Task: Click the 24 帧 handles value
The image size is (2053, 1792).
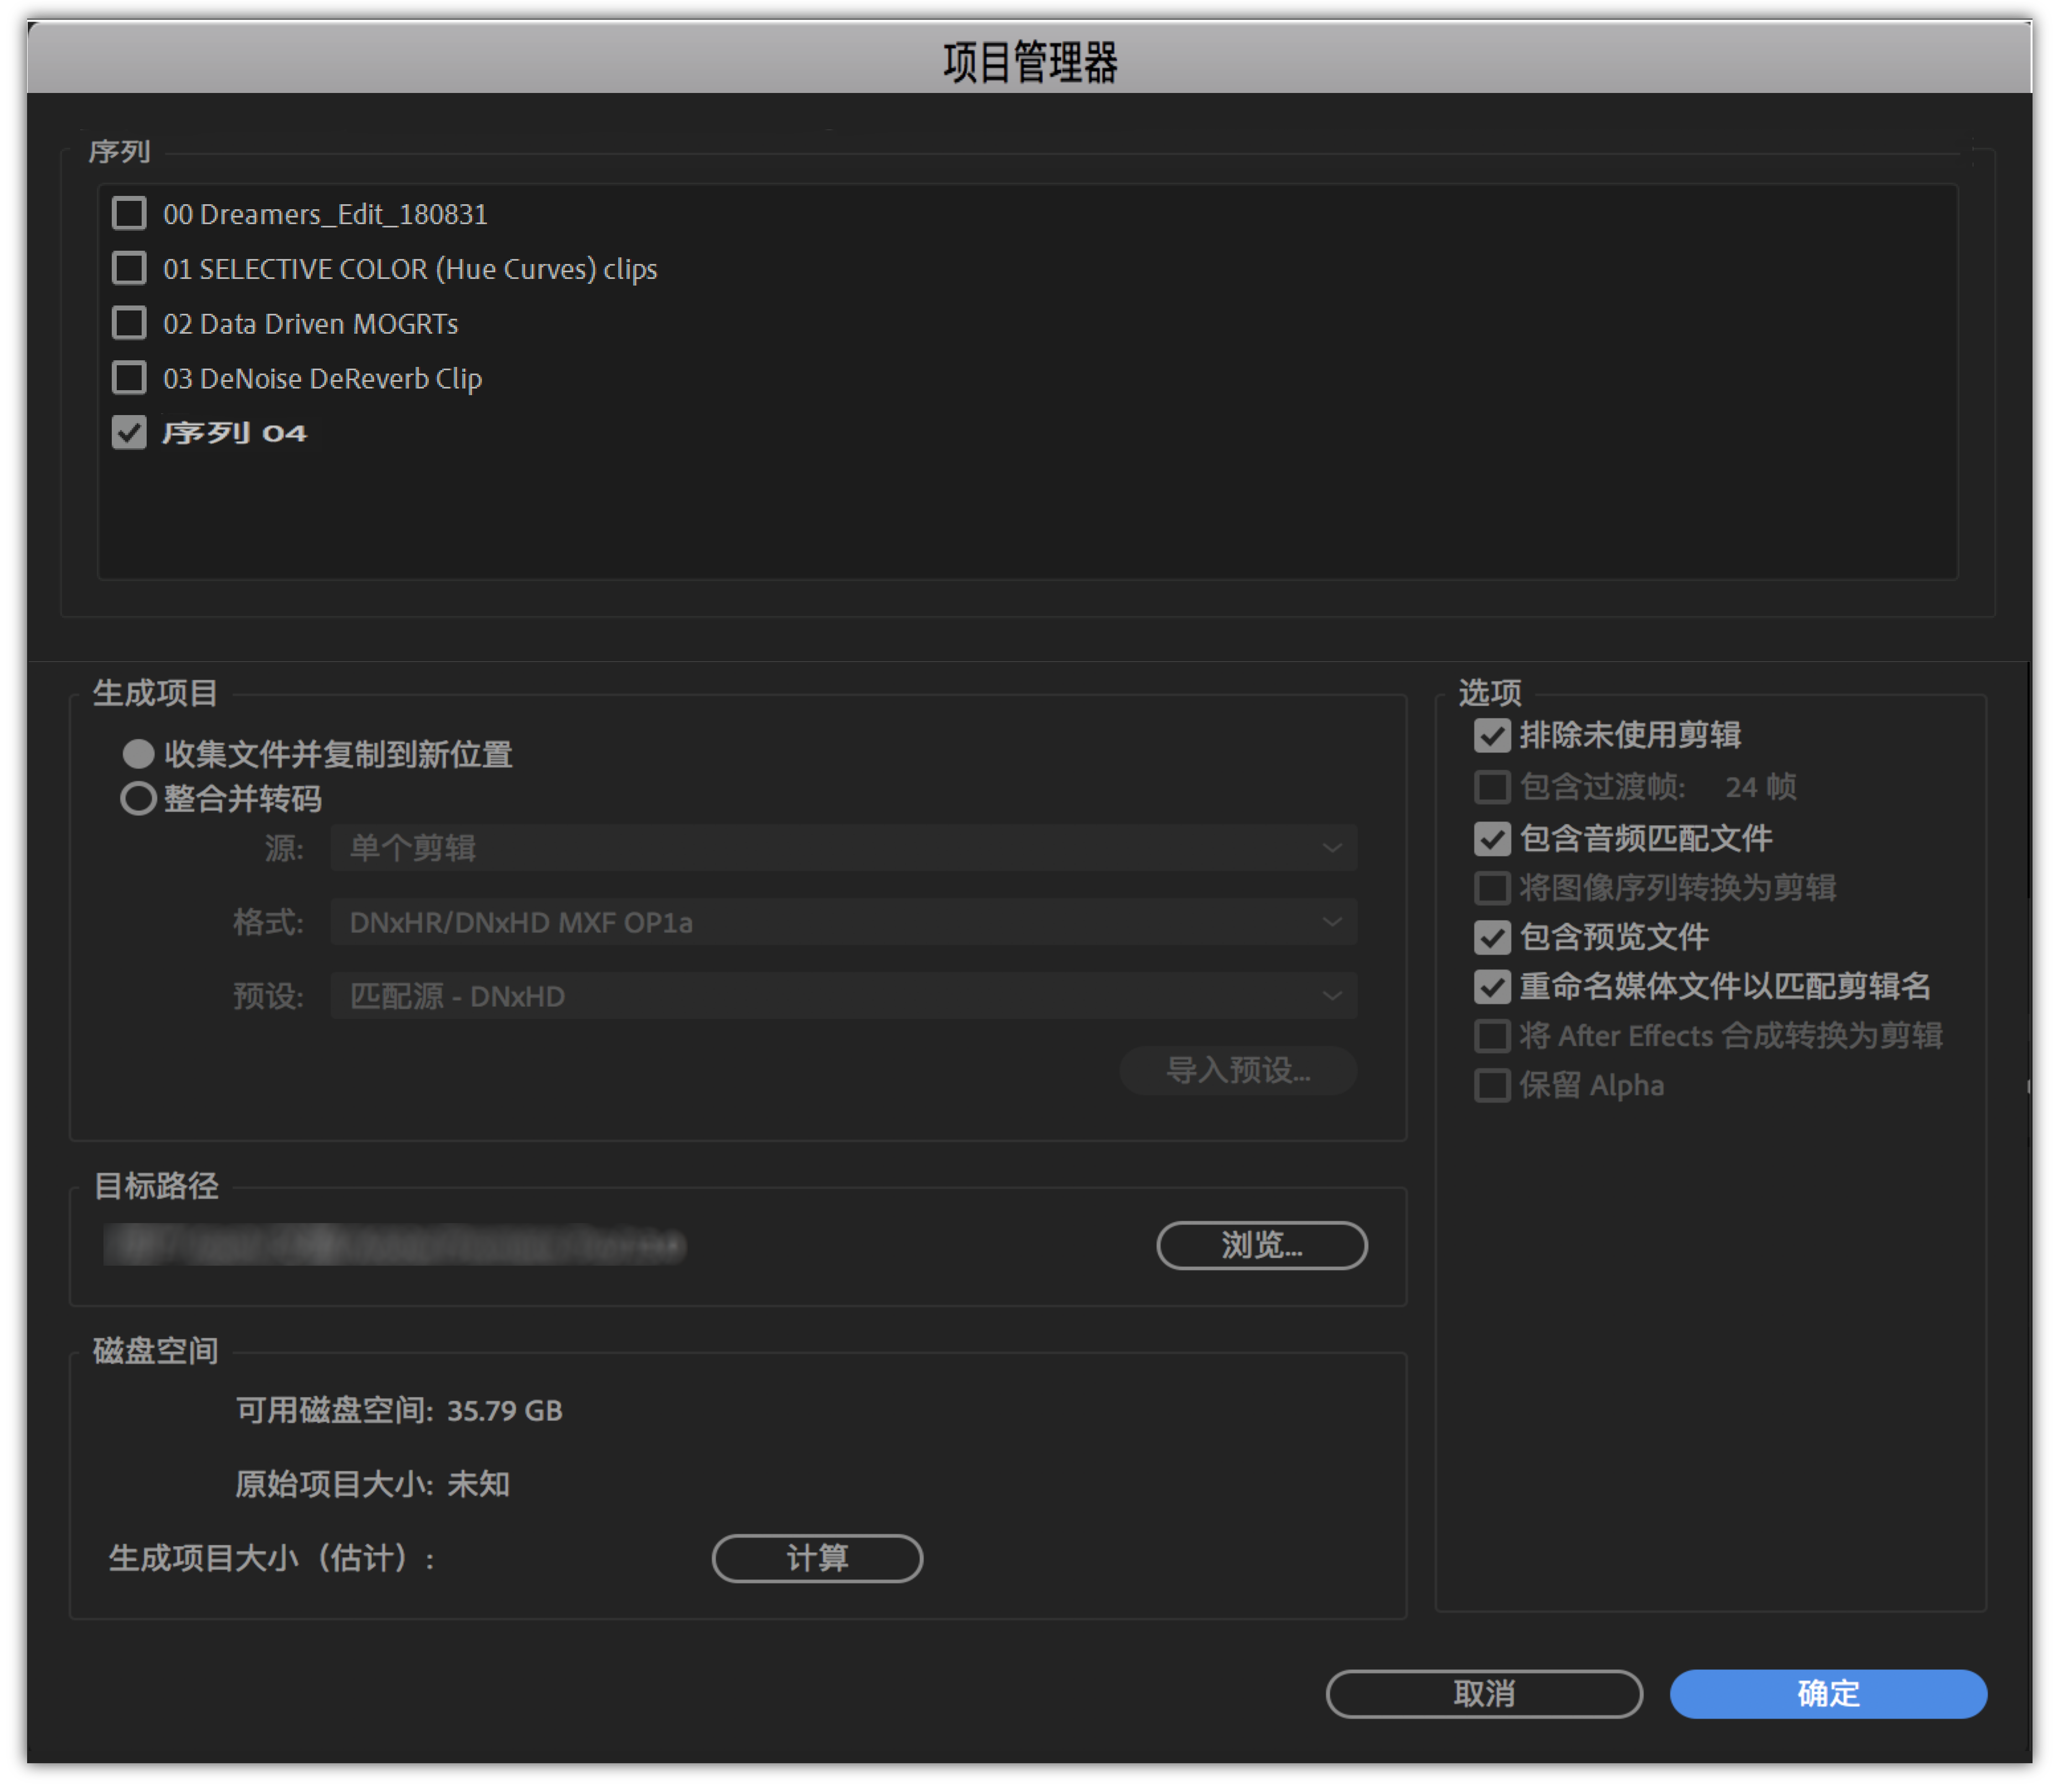Action: pos(1760,787)
